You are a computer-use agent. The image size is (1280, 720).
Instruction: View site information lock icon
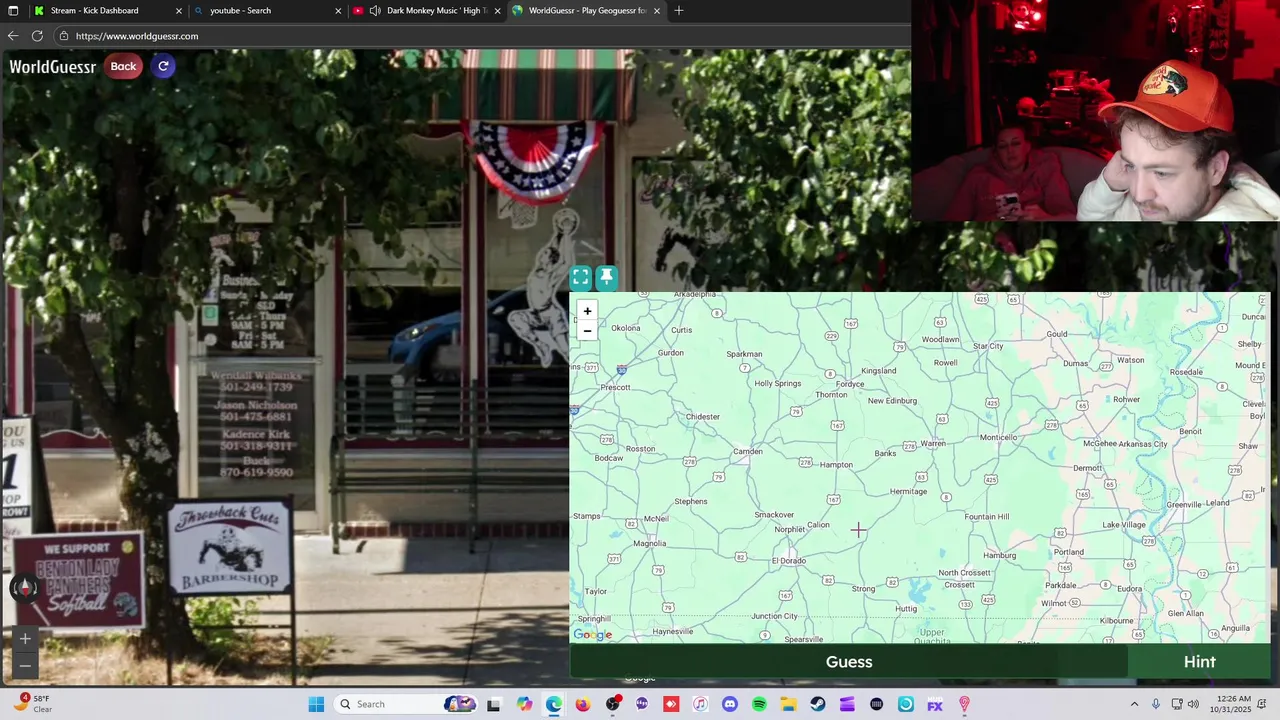point(64,36)
